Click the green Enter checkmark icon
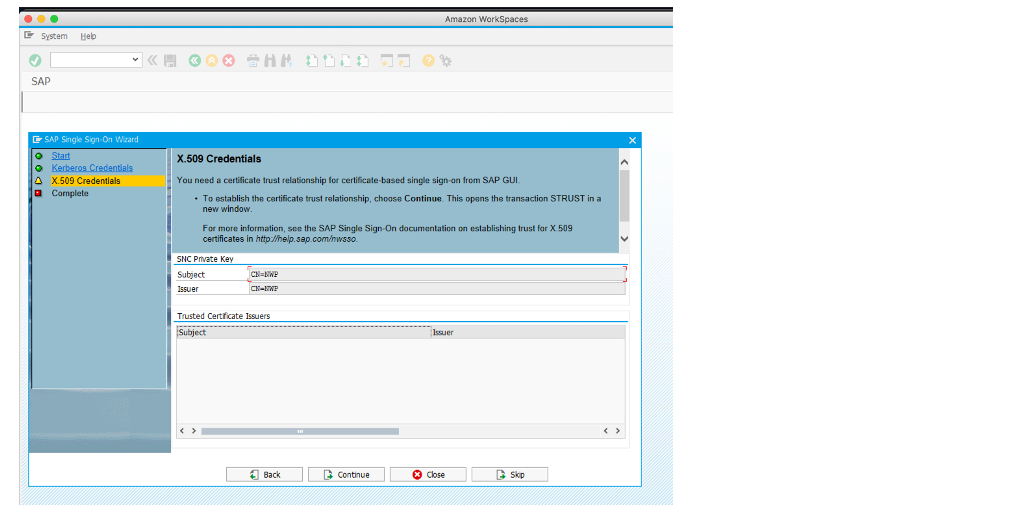The image size is (1024, 512). [x=35, y=61]
